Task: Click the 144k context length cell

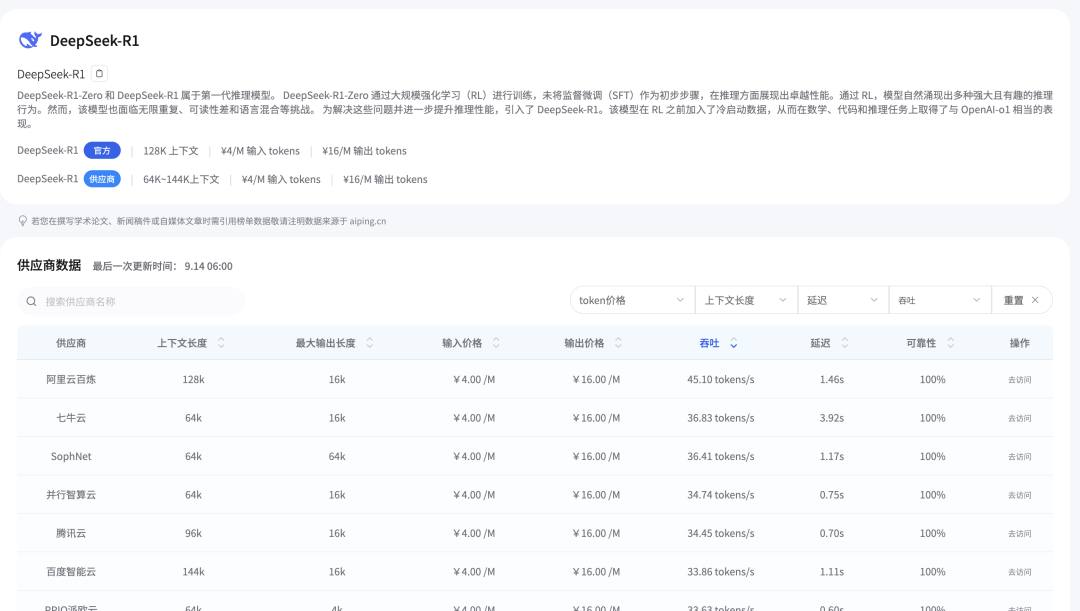Action: (x=194, y=572)
